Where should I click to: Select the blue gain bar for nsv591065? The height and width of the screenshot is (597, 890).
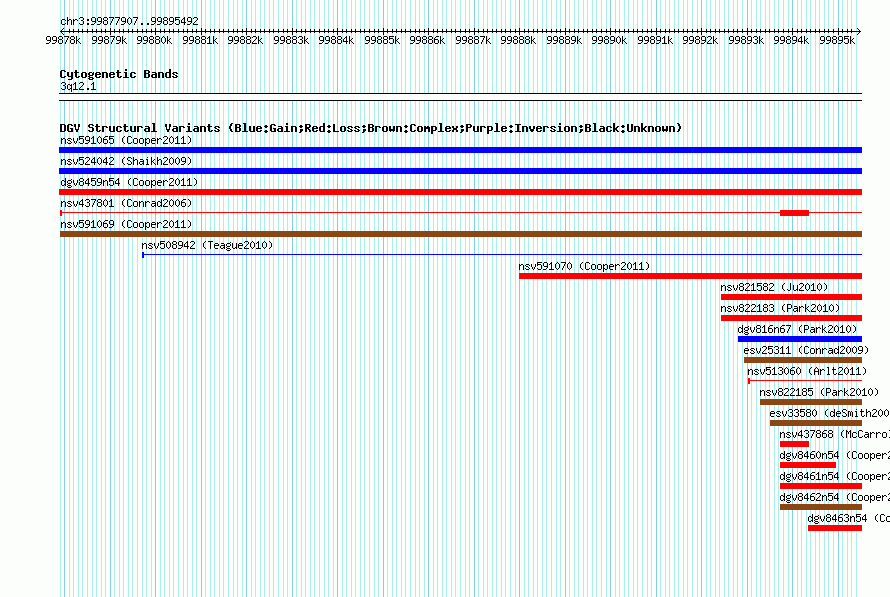tap(460, 150)
